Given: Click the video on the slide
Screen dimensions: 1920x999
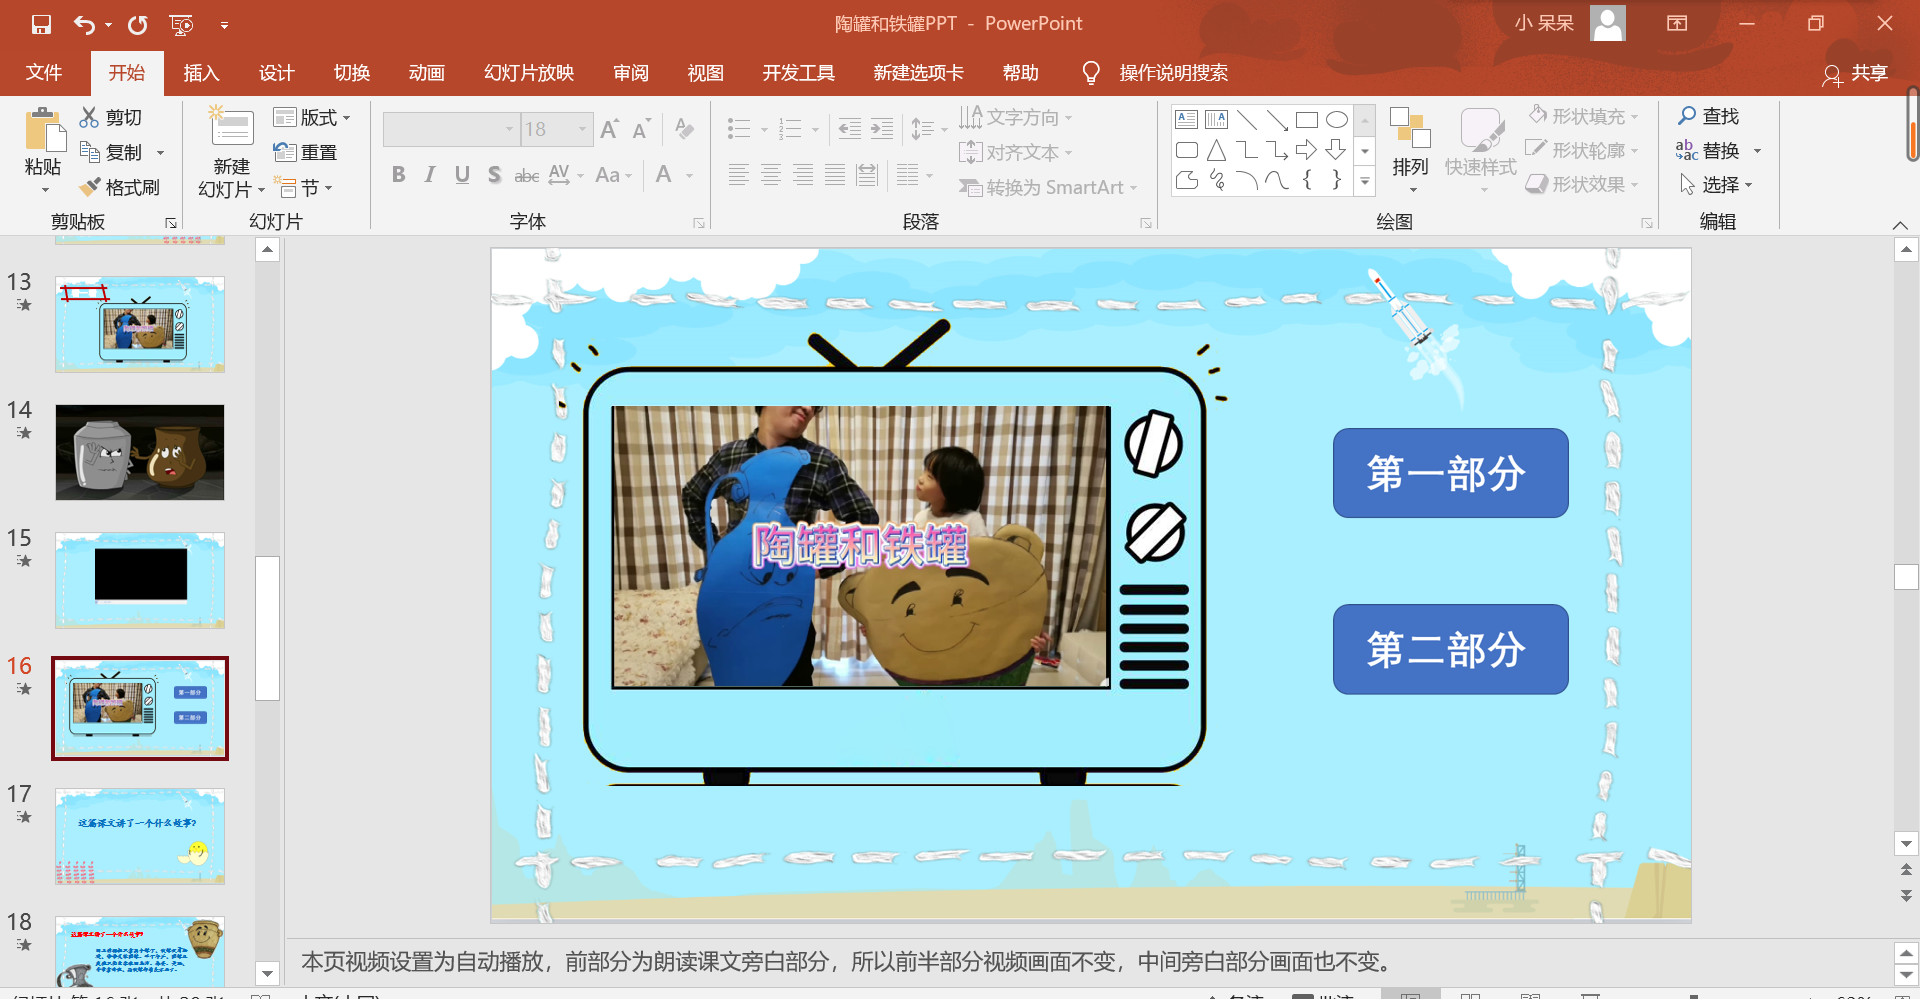Looking at the screenshot, I should 861,546.
